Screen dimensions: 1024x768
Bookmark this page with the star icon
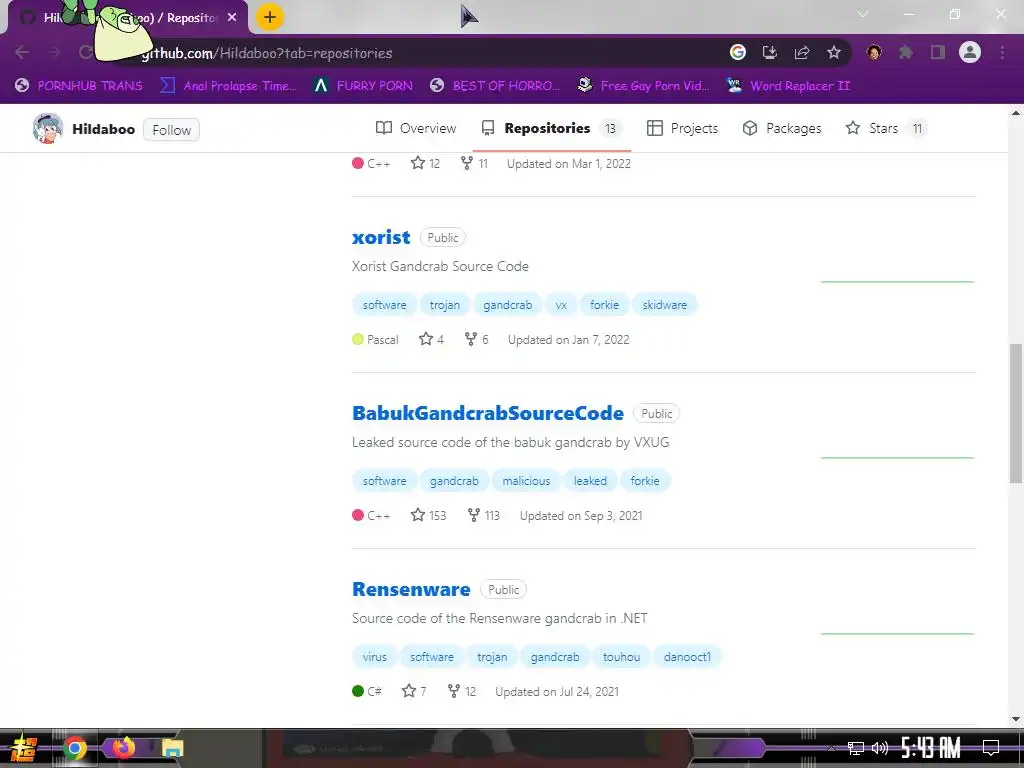coord(834,52)
